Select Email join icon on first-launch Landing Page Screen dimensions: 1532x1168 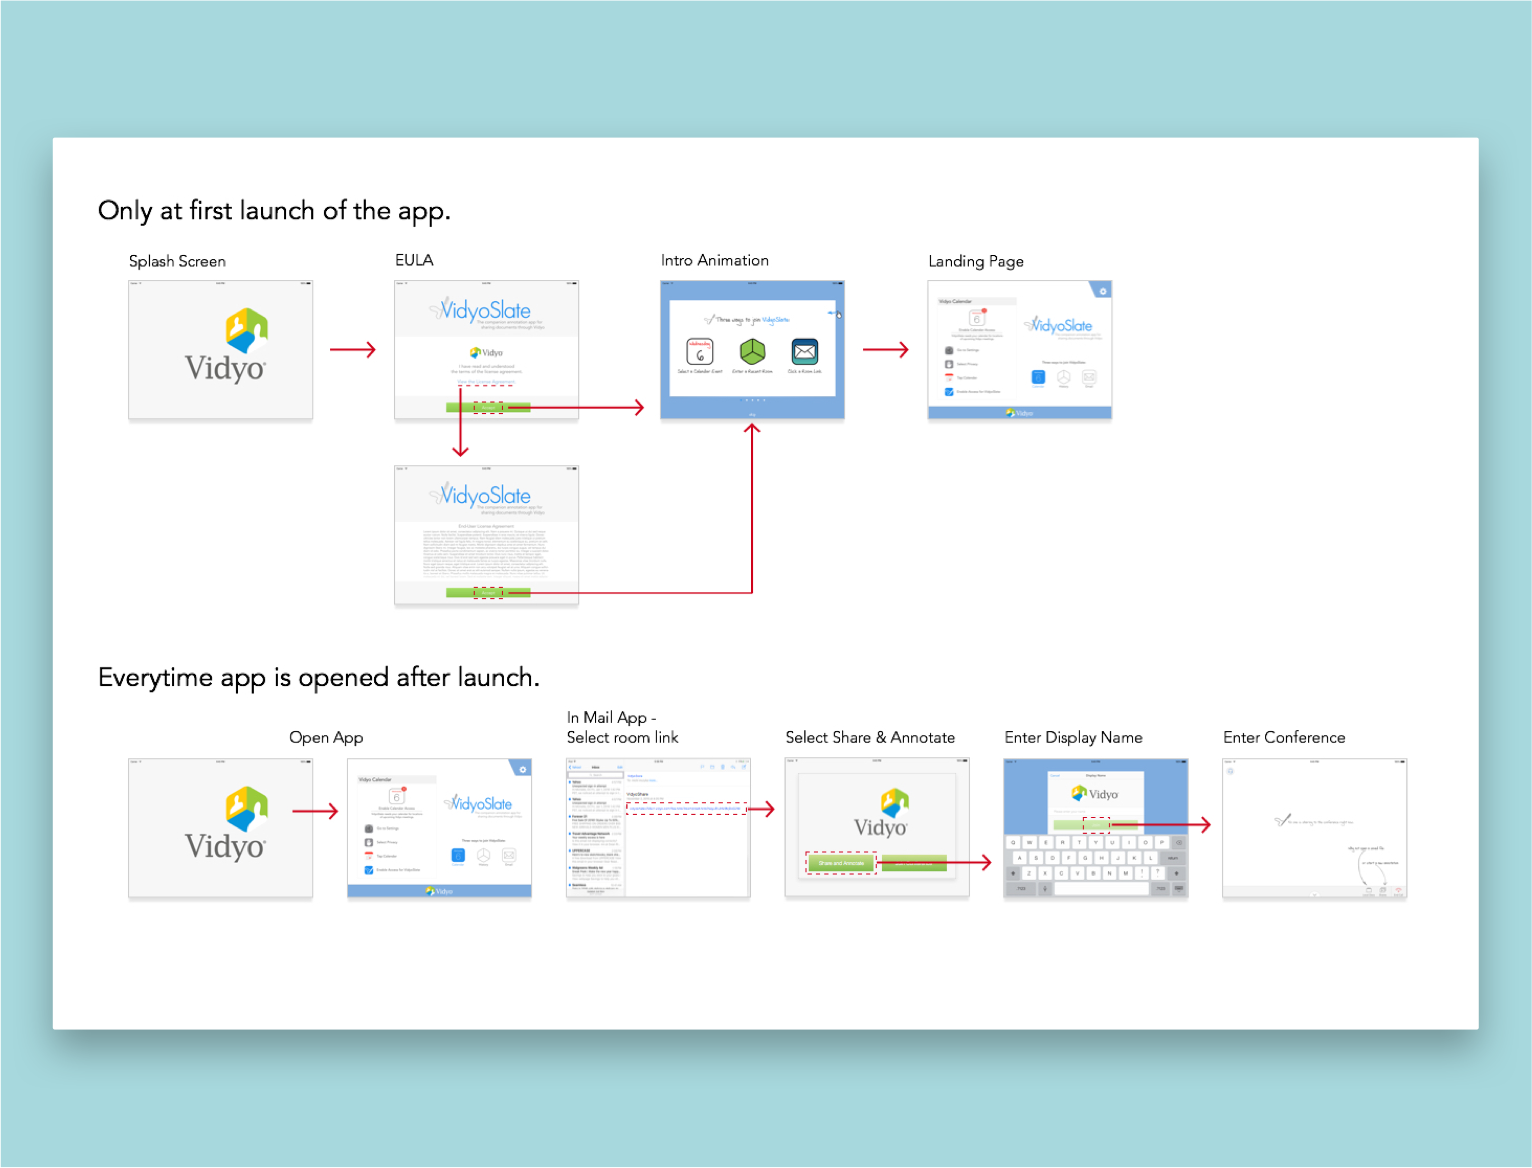click(1089, 377)
